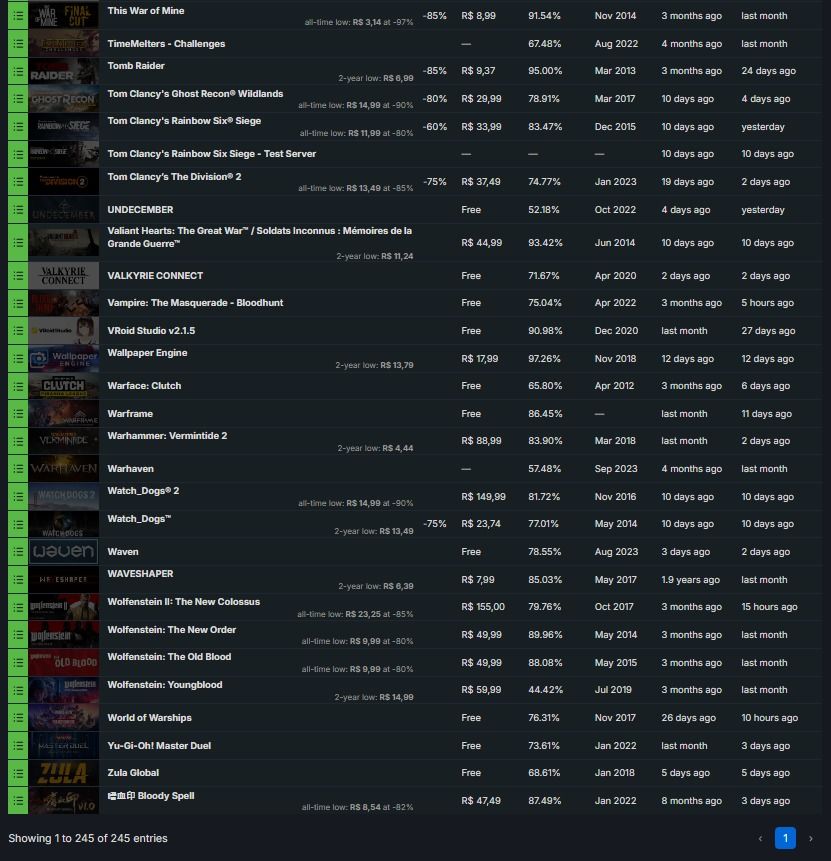Click the list icon for The Division 2

coord(18,182)
